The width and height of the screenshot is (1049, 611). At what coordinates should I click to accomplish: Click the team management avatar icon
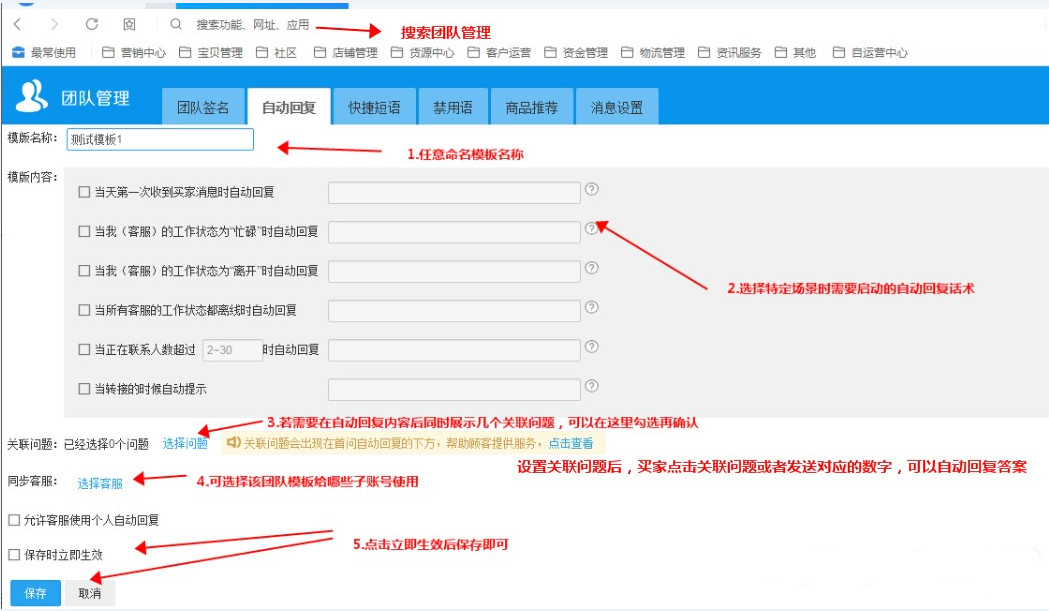point(31,98)
